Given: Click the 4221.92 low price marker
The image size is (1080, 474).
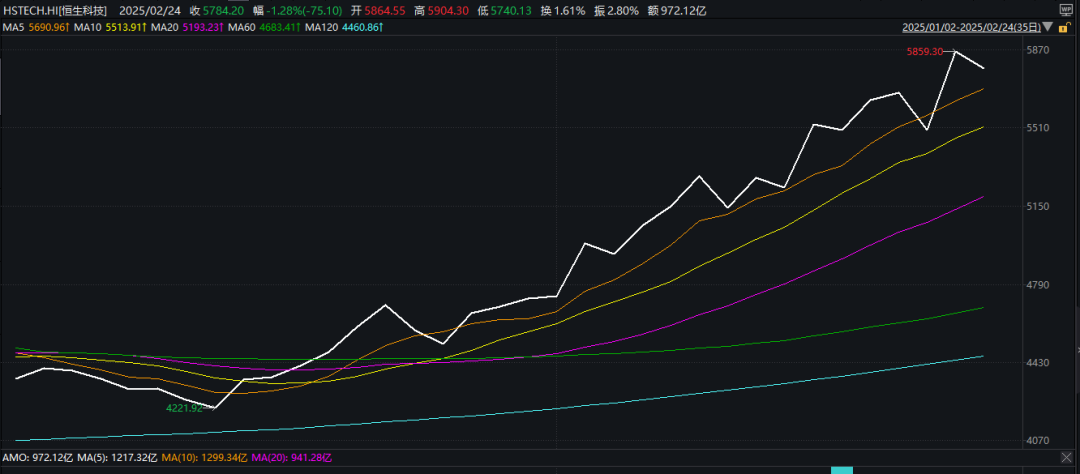Looking at the screenshot, I should click(x=184, y=408).
